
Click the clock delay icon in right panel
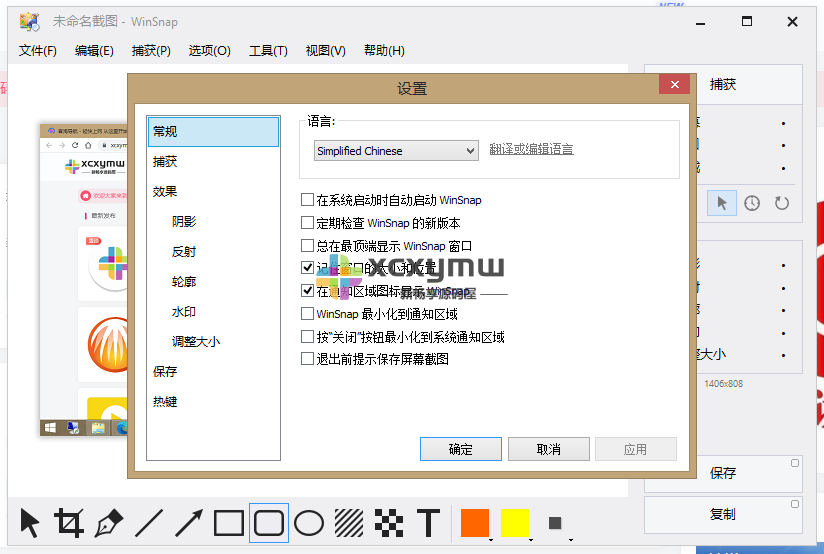(x=751, y=203)
